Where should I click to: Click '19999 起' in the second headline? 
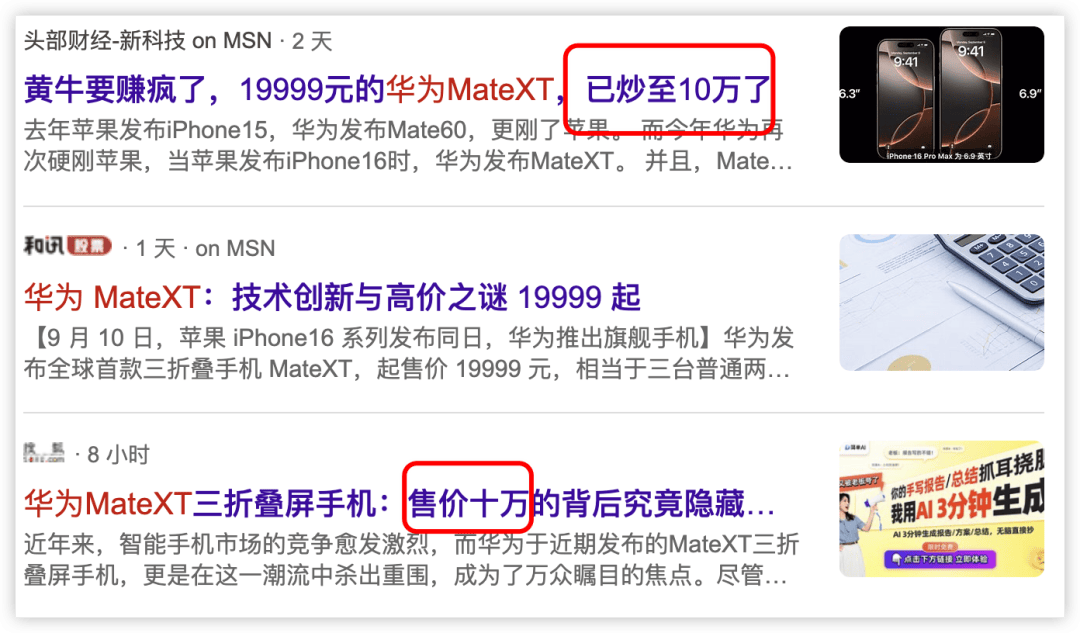579,298
